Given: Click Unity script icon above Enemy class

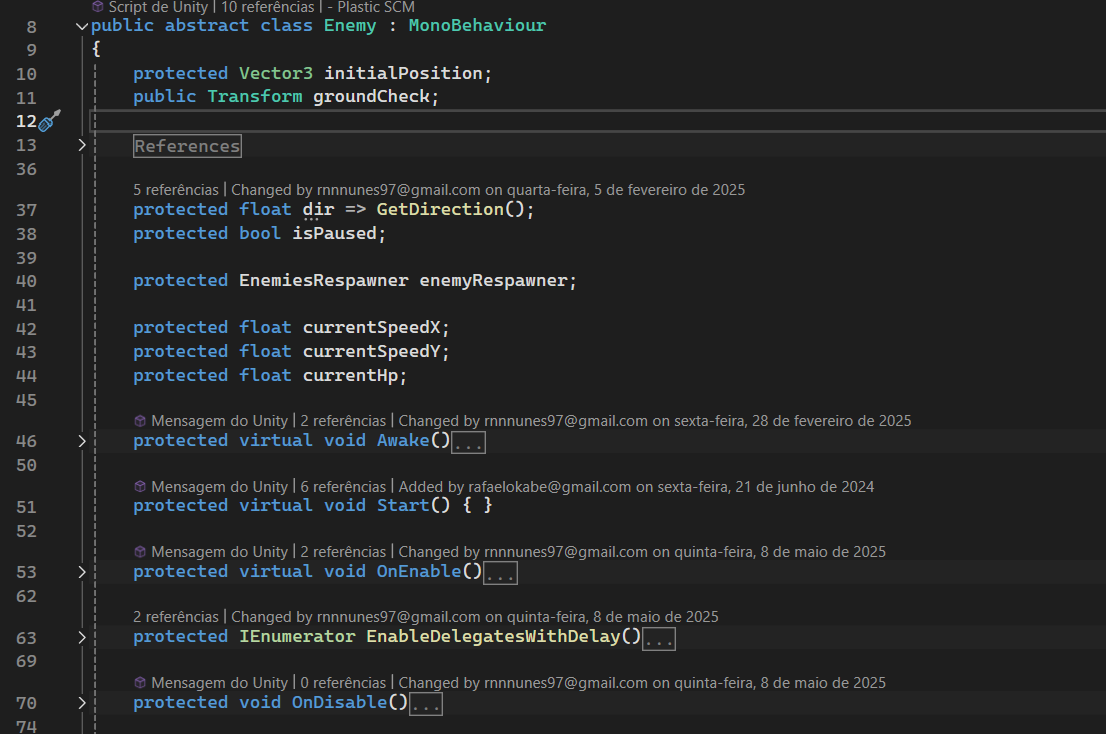Looking at the screenshot, I should click(x=97, y=7).
